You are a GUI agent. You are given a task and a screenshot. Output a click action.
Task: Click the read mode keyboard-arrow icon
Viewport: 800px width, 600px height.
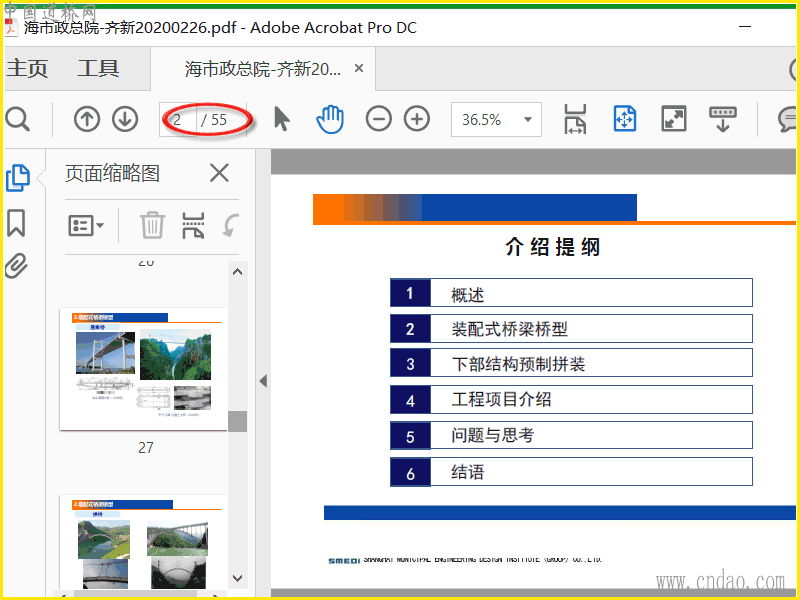point(722,119)
